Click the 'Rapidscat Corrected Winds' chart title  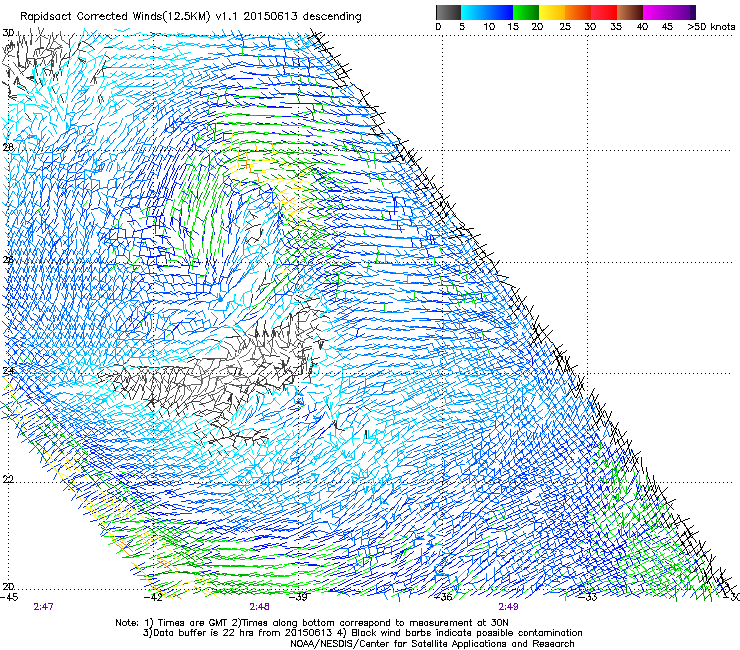[191, 17]
